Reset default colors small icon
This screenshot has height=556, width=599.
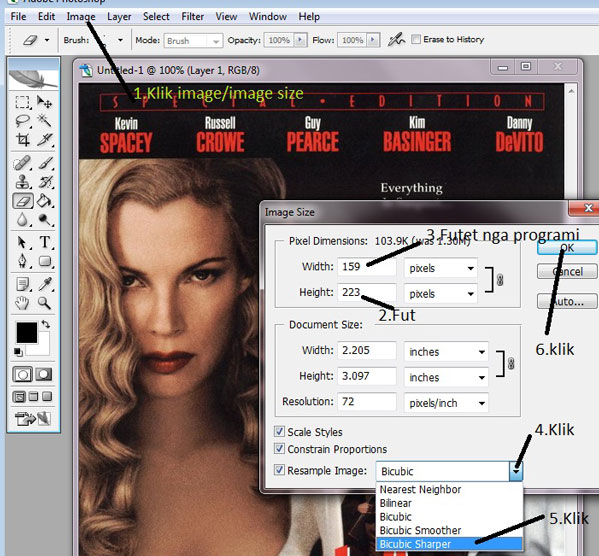pos(18,352)
